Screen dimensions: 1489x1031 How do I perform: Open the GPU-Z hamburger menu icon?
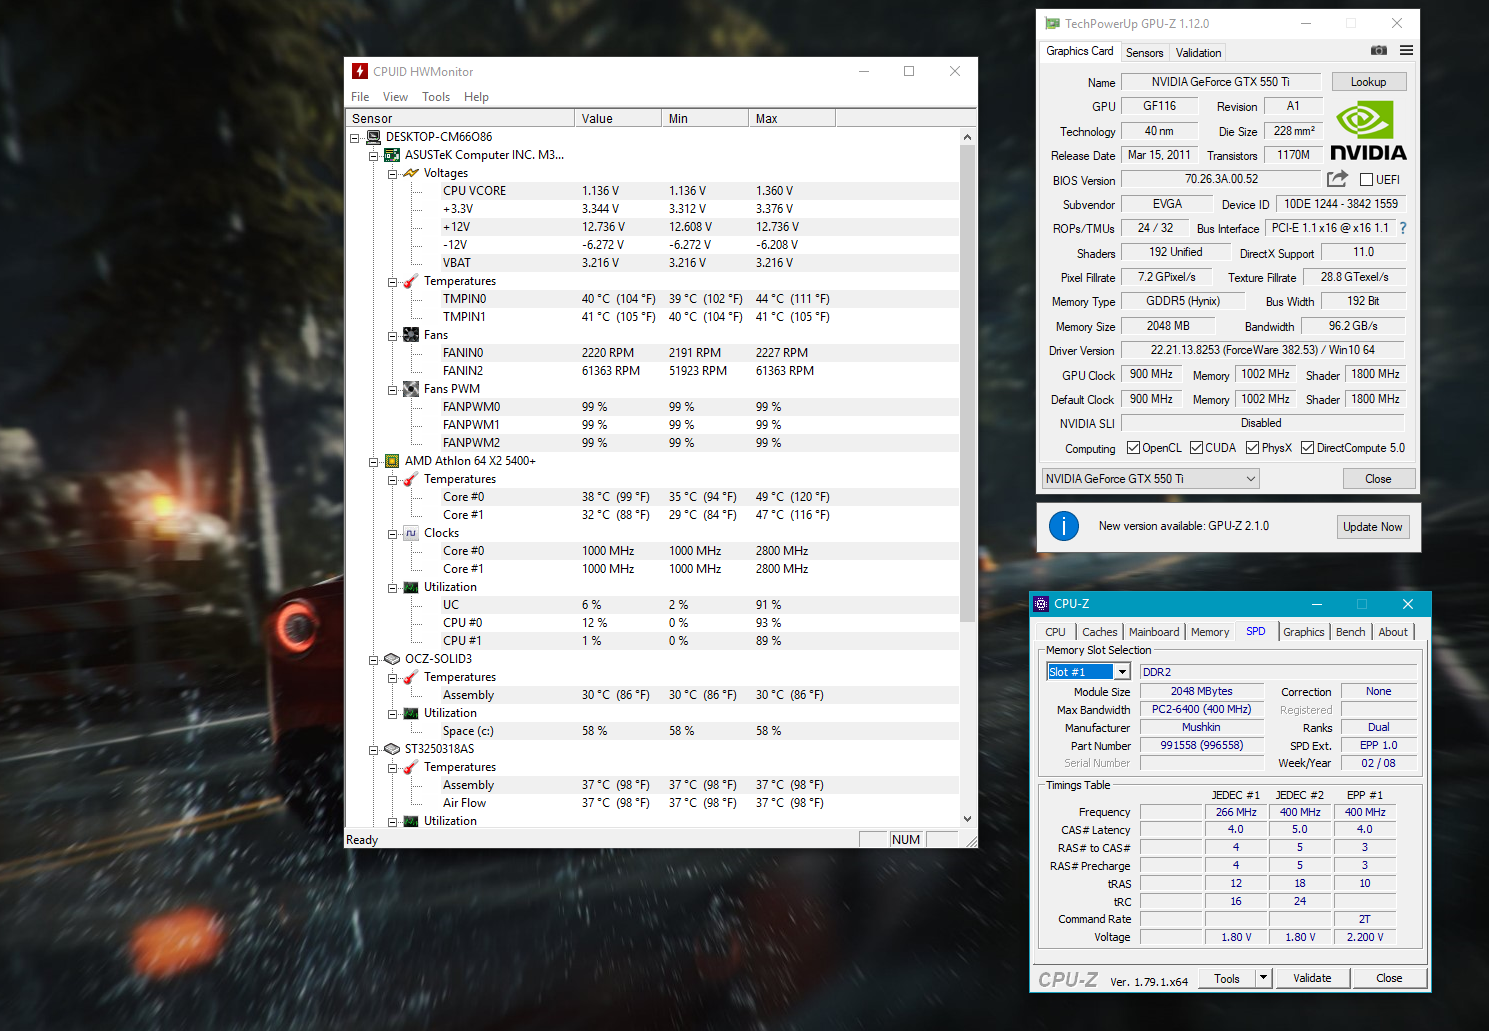click(1406, 50)
